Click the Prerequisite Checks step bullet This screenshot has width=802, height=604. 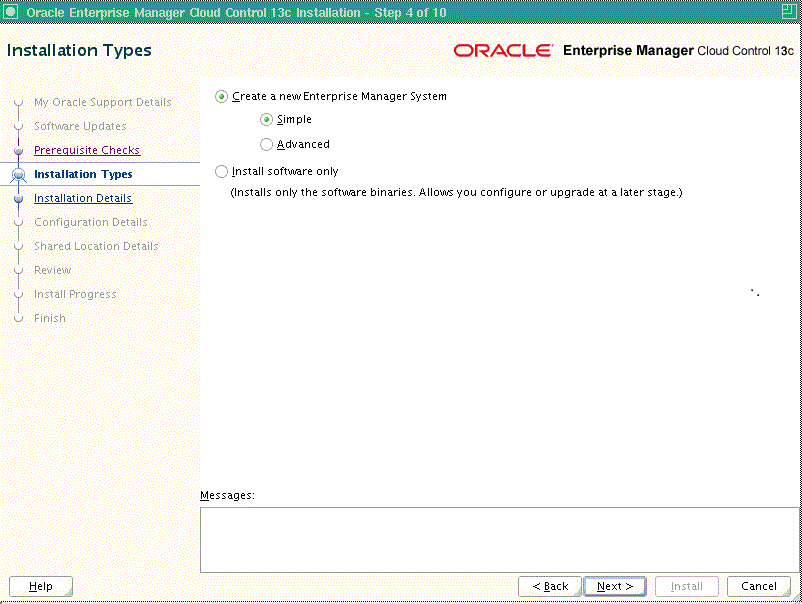[19, 151]
